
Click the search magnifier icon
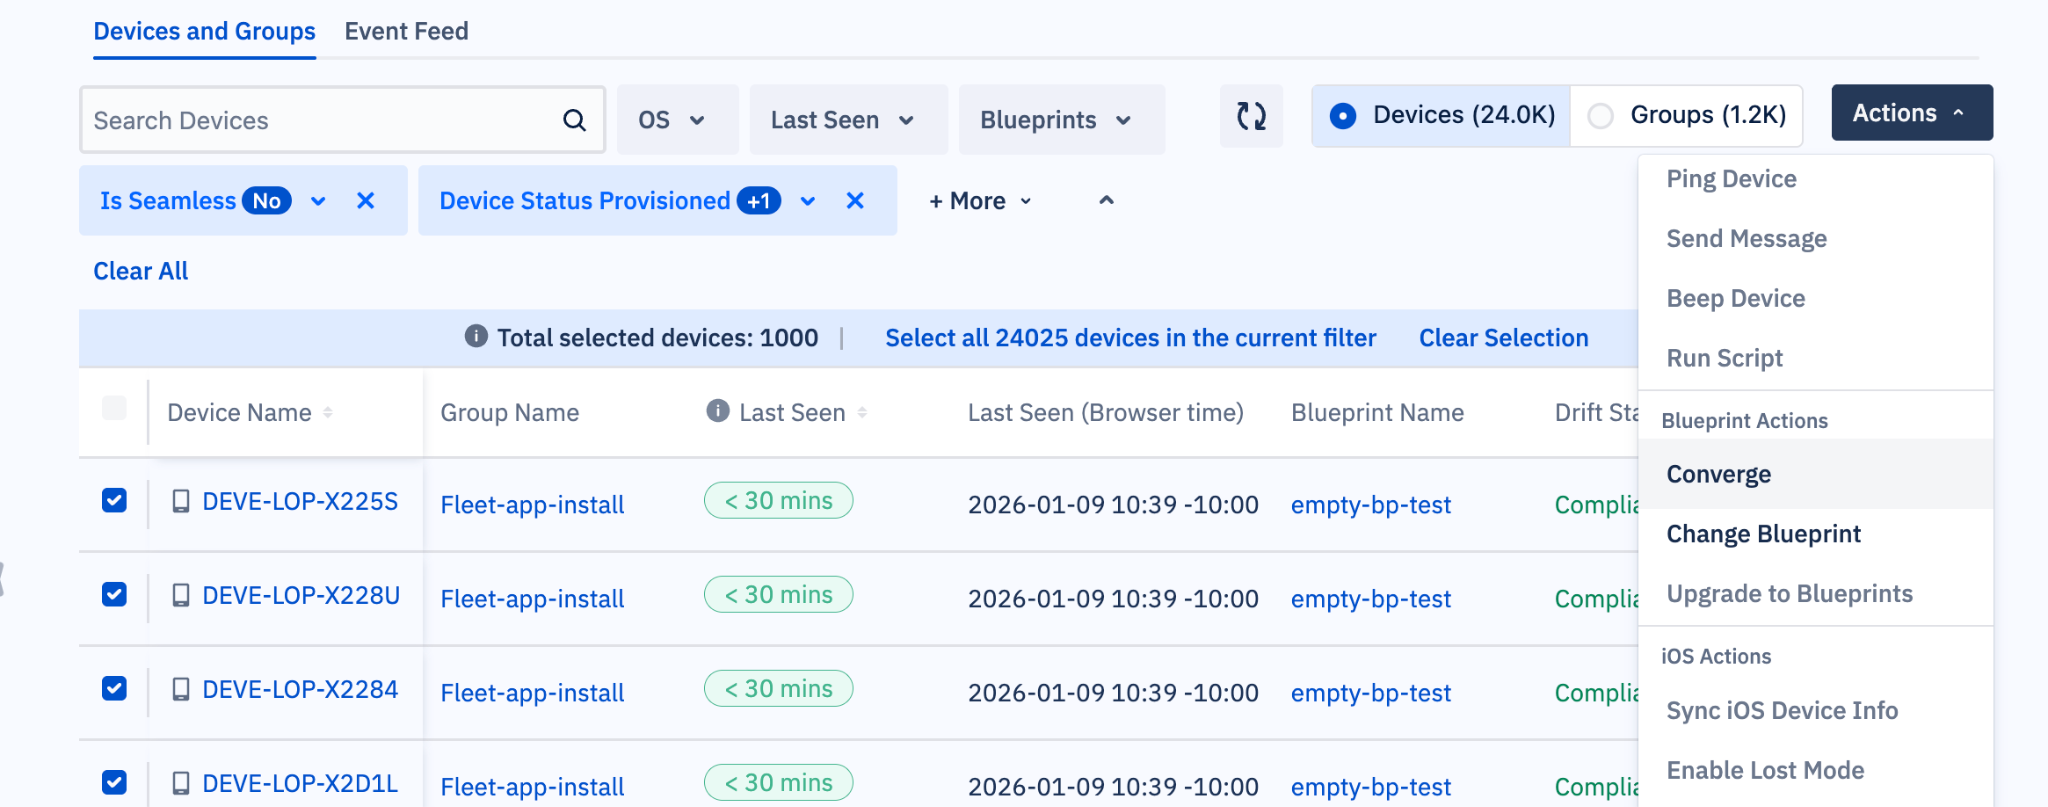[x=574, y=121]
